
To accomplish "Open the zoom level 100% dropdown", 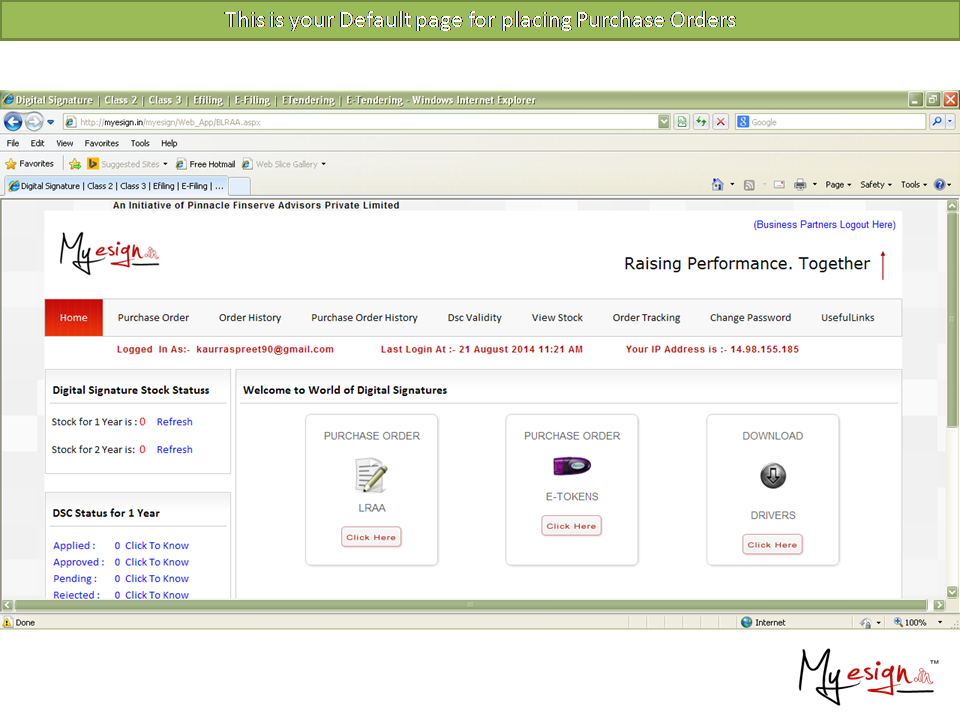I will pyautogui.click(x=916, y=622).
